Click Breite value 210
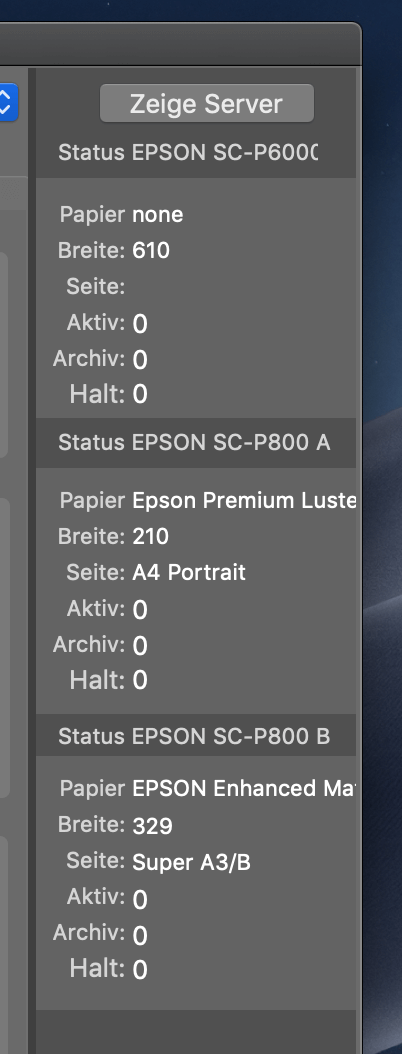The image size is (402, 1054). coord(151,536)
